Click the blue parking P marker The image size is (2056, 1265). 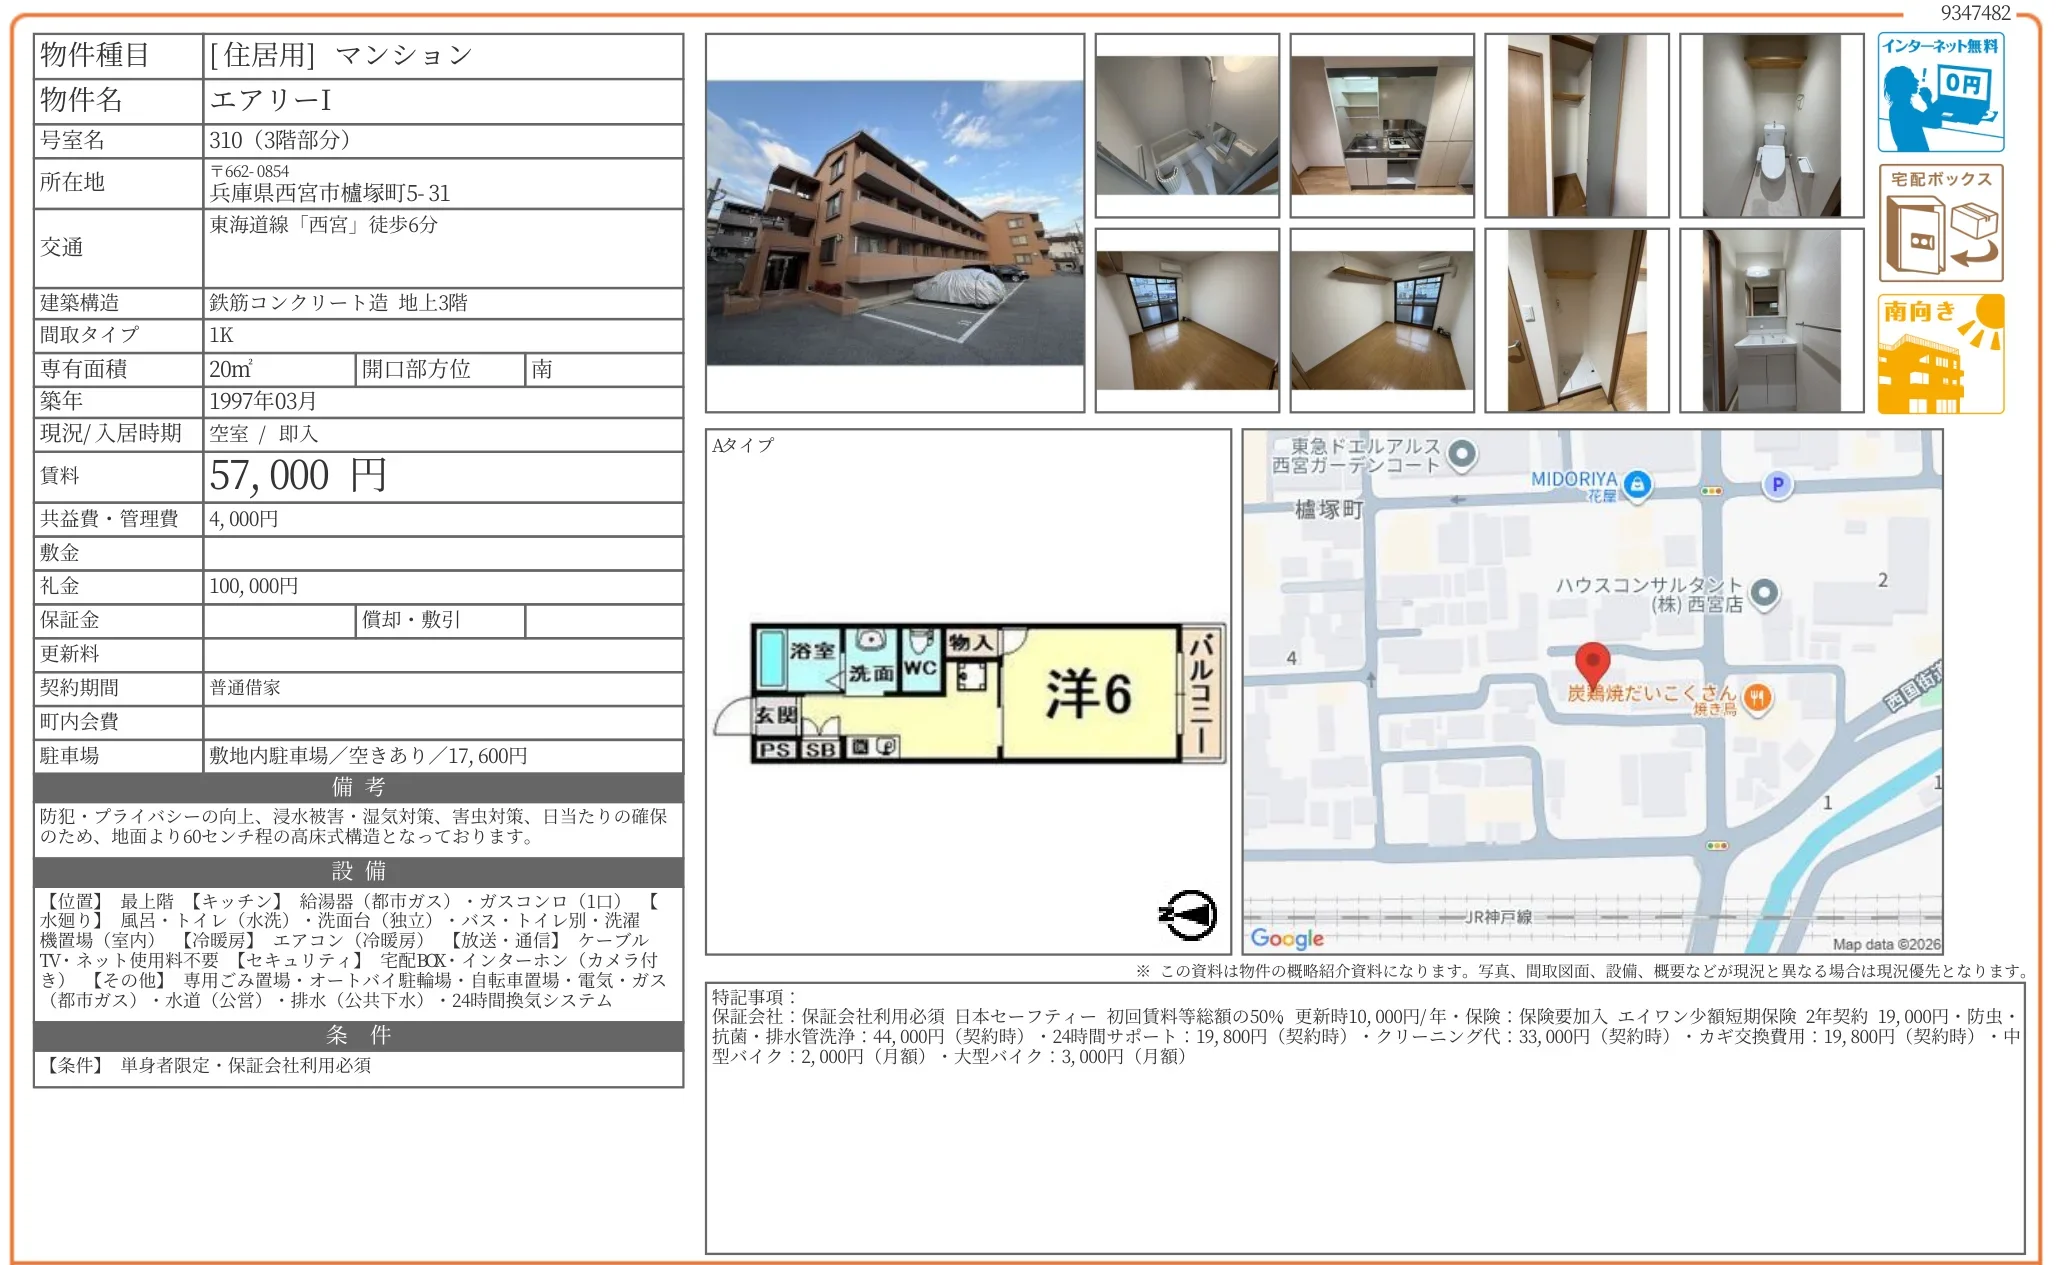point(1777,485)
